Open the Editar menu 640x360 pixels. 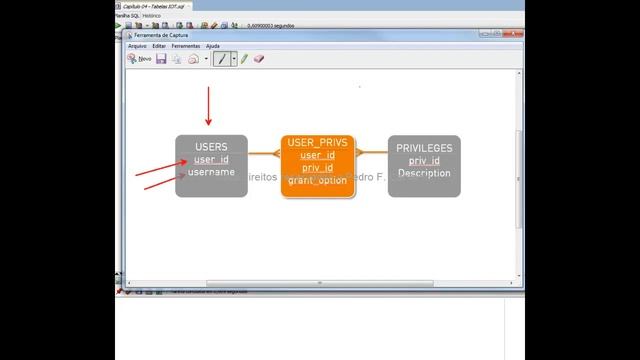[159, 46]
